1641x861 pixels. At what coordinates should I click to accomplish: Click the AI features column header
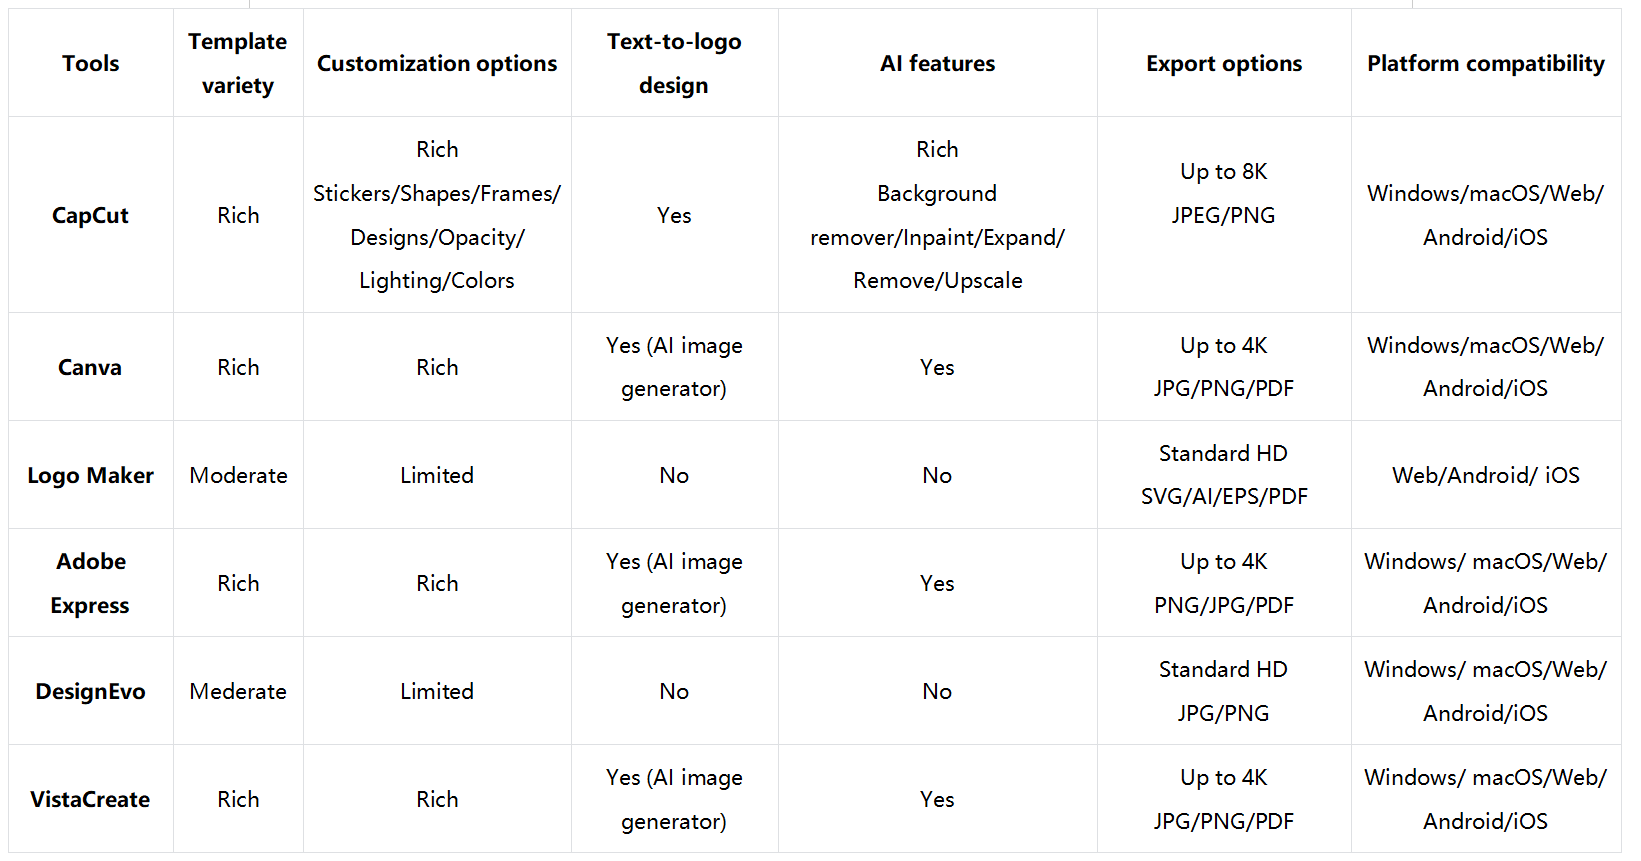937,63
